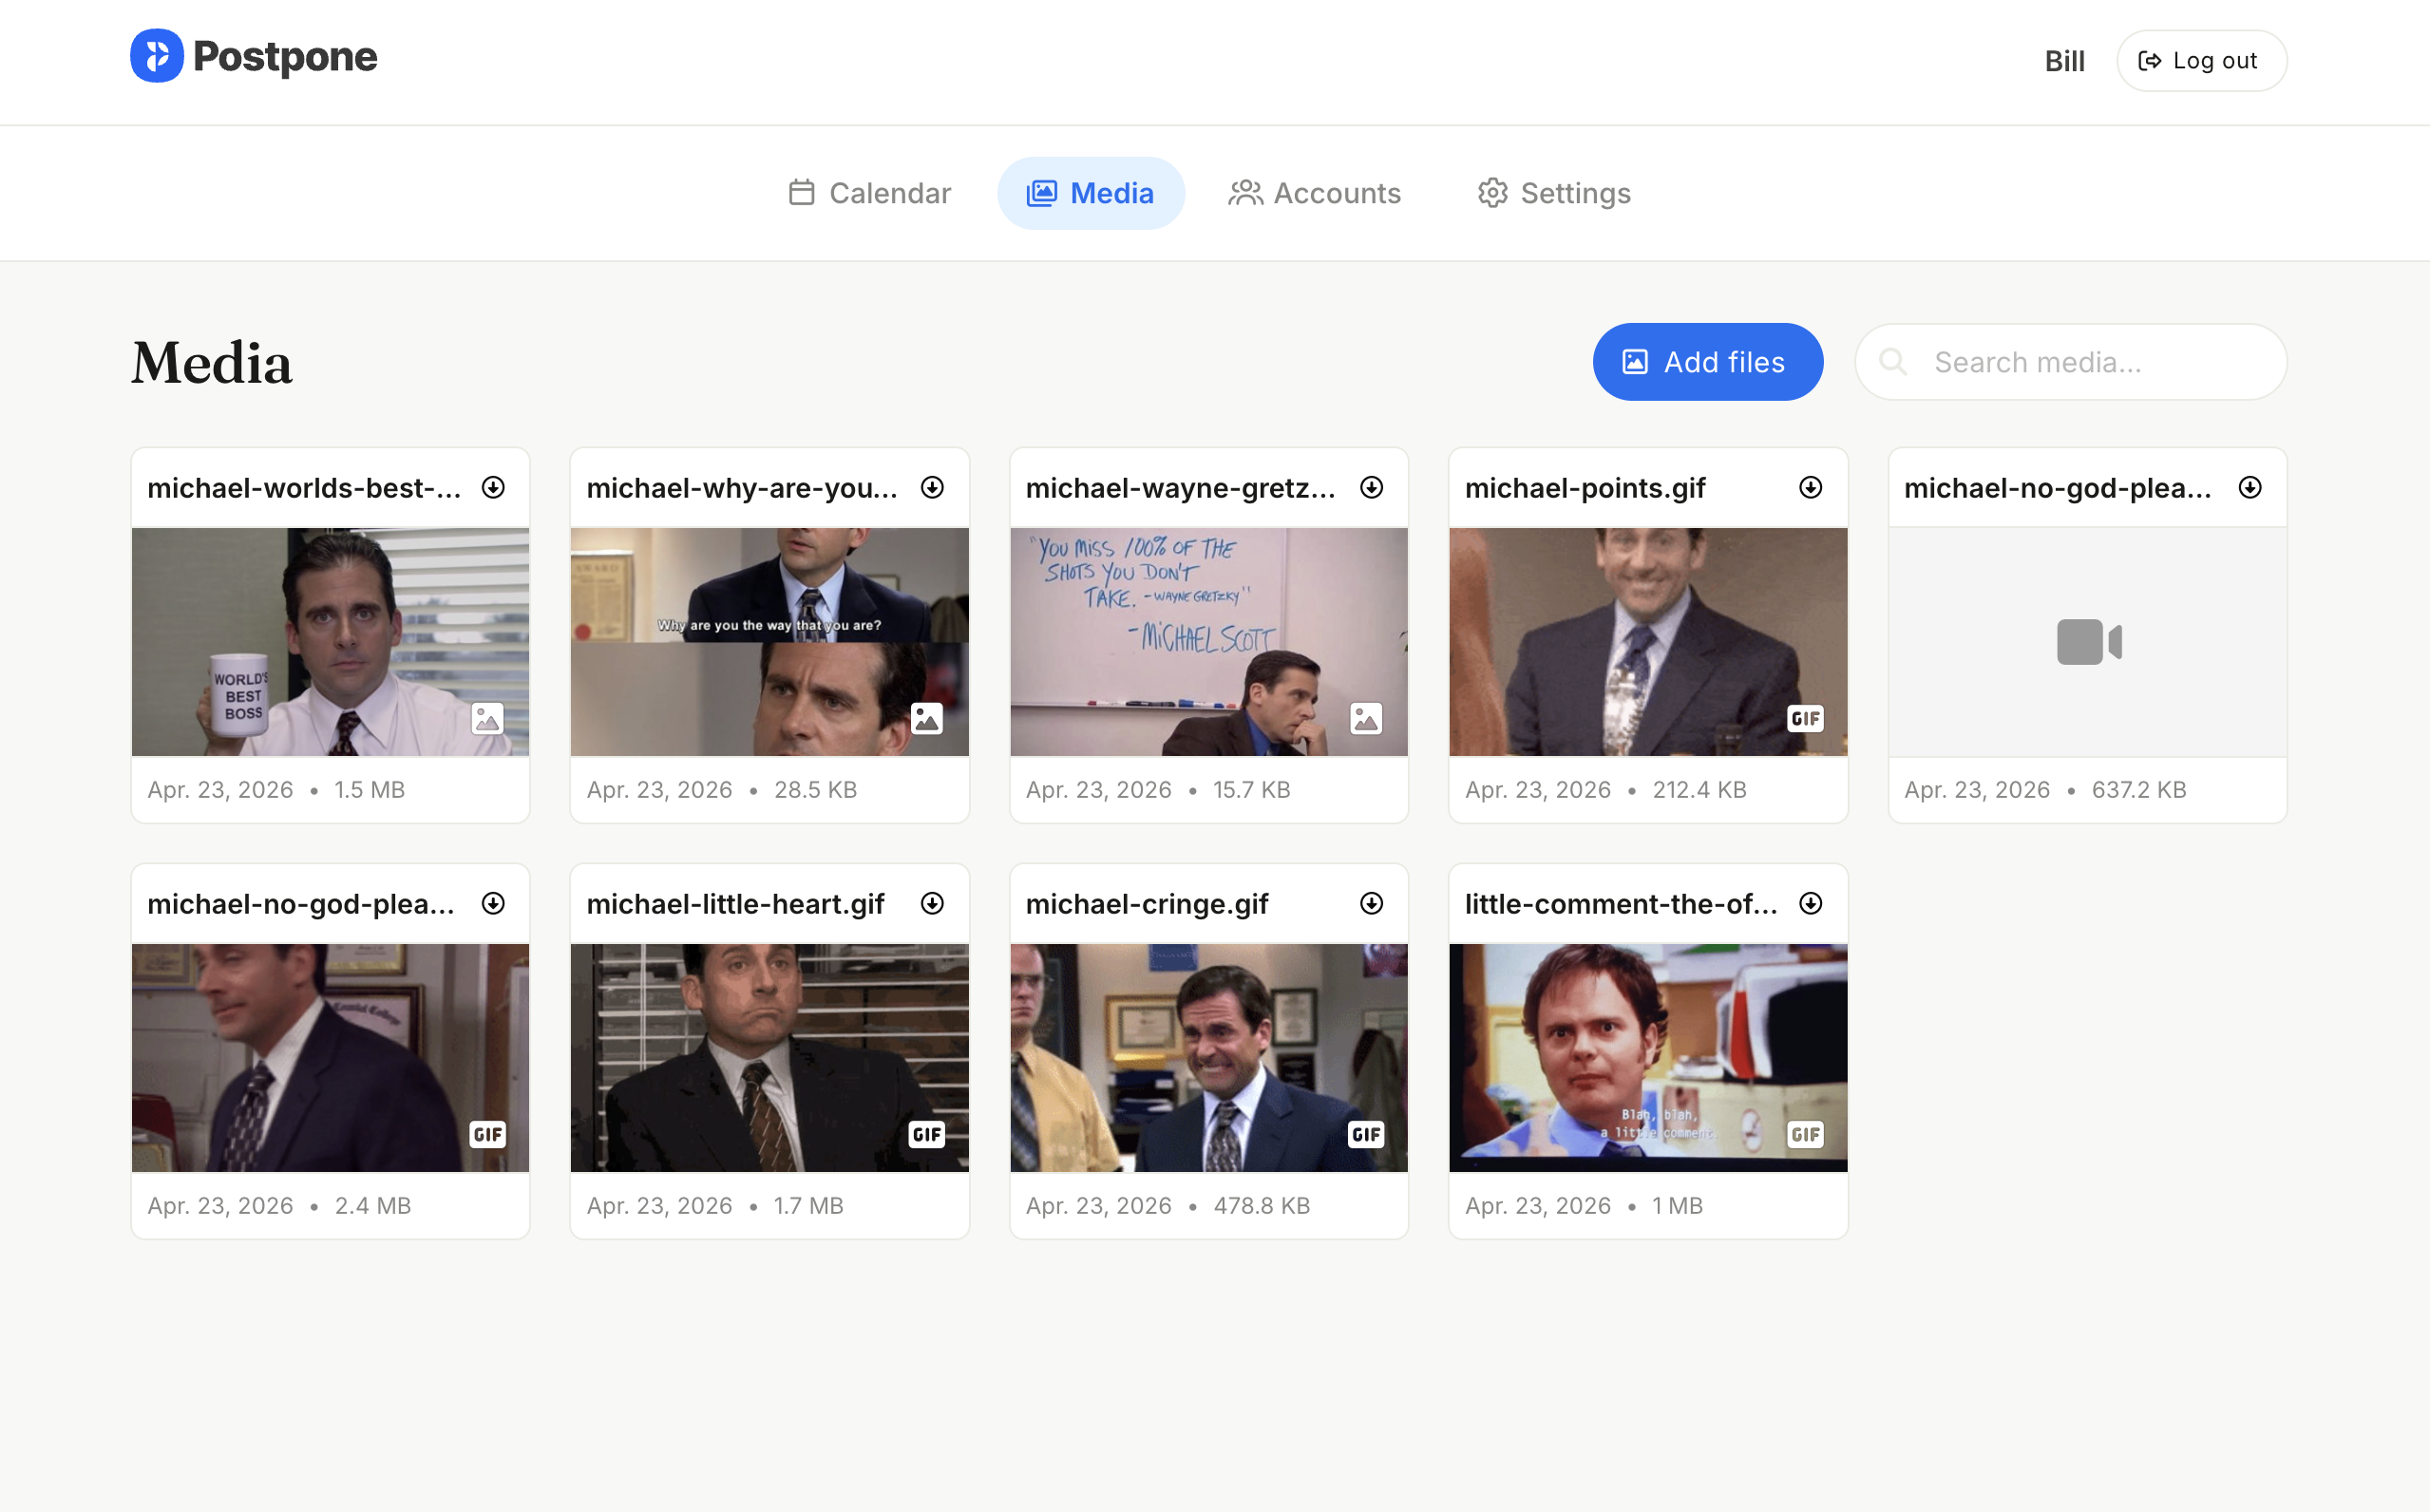This screenshot has width=2430, height=1512.
Task: Click the Search media input field
Action: (x=2070, y=362)
